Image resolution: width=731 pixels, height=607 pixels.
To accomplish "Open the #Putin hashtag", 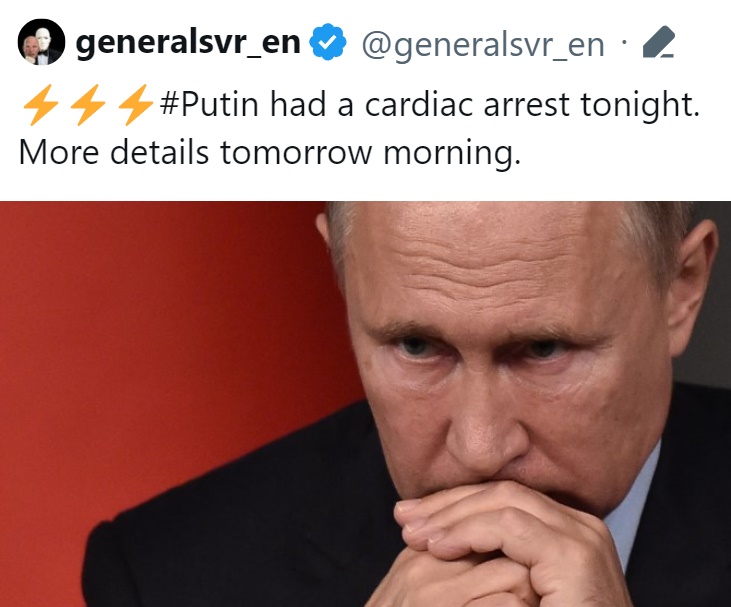I will tap(206, 105).
